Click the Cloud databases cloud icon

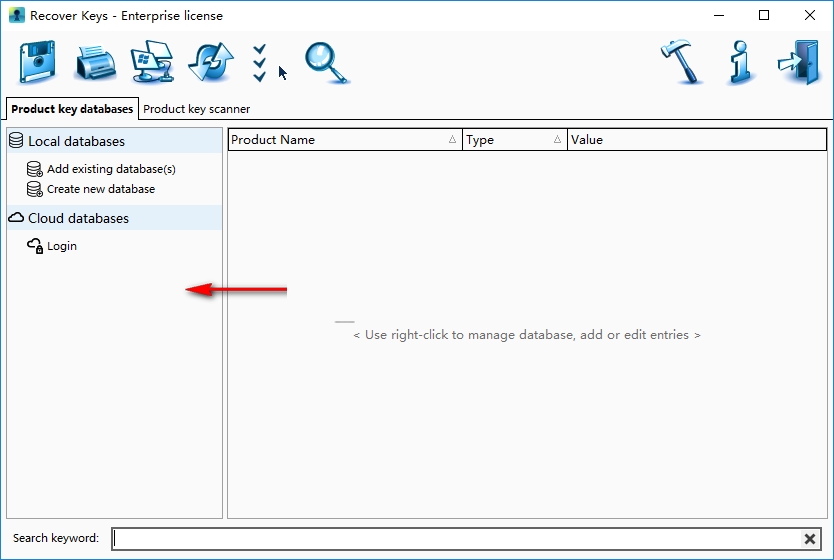pyautogui.click(x=16, y=218)
